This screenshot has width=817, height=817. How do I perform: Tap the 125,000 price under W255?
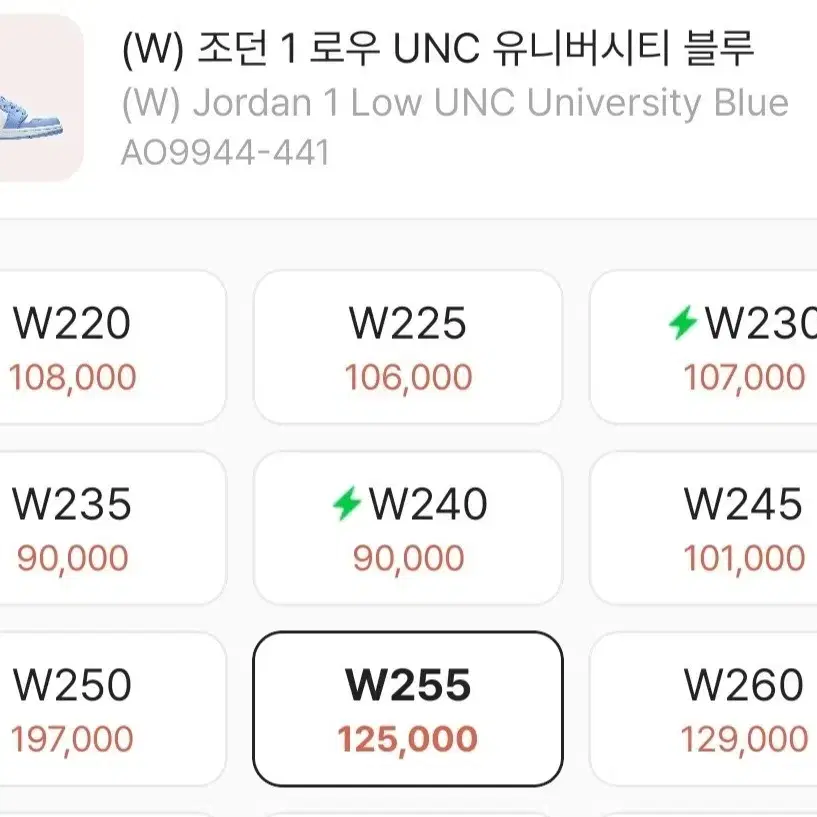(x=408, y=739)
